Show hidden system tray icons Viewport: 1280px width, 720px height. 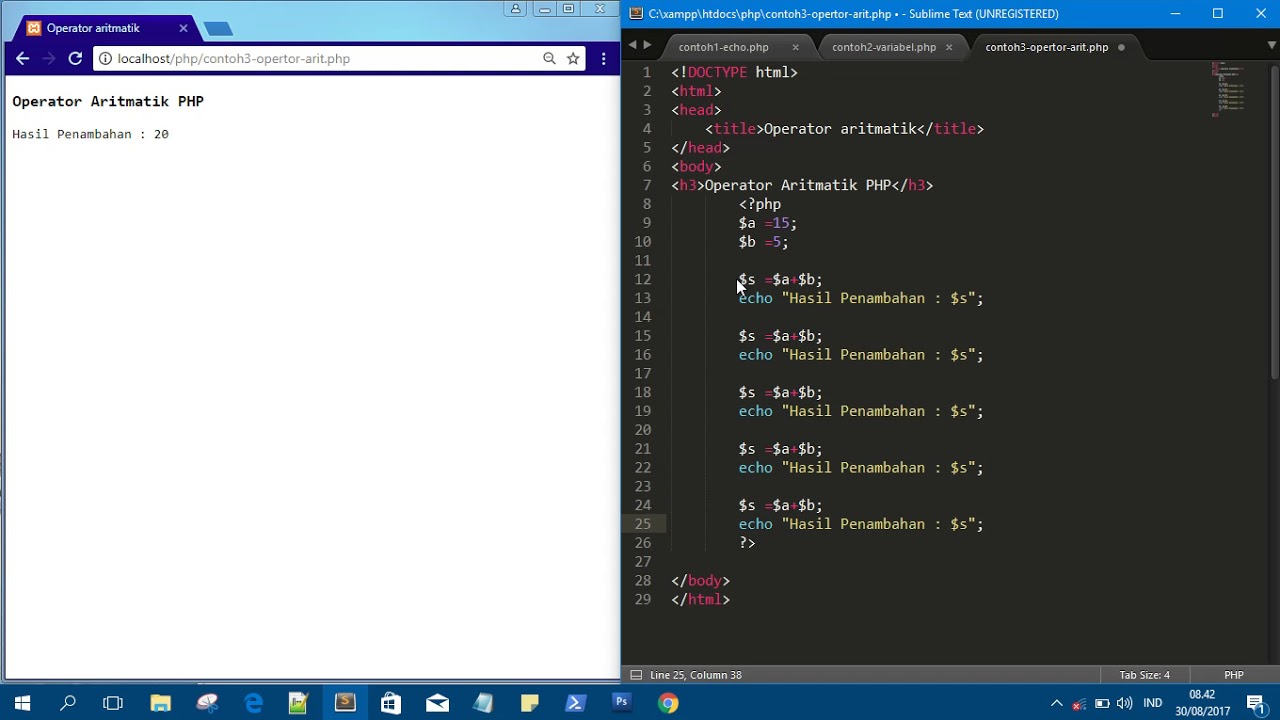click(x=1056, y=703)
